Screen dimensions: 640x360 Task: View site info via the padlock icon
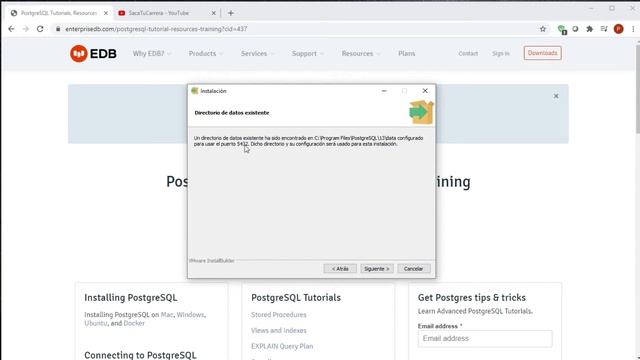[x=58, y=29]
